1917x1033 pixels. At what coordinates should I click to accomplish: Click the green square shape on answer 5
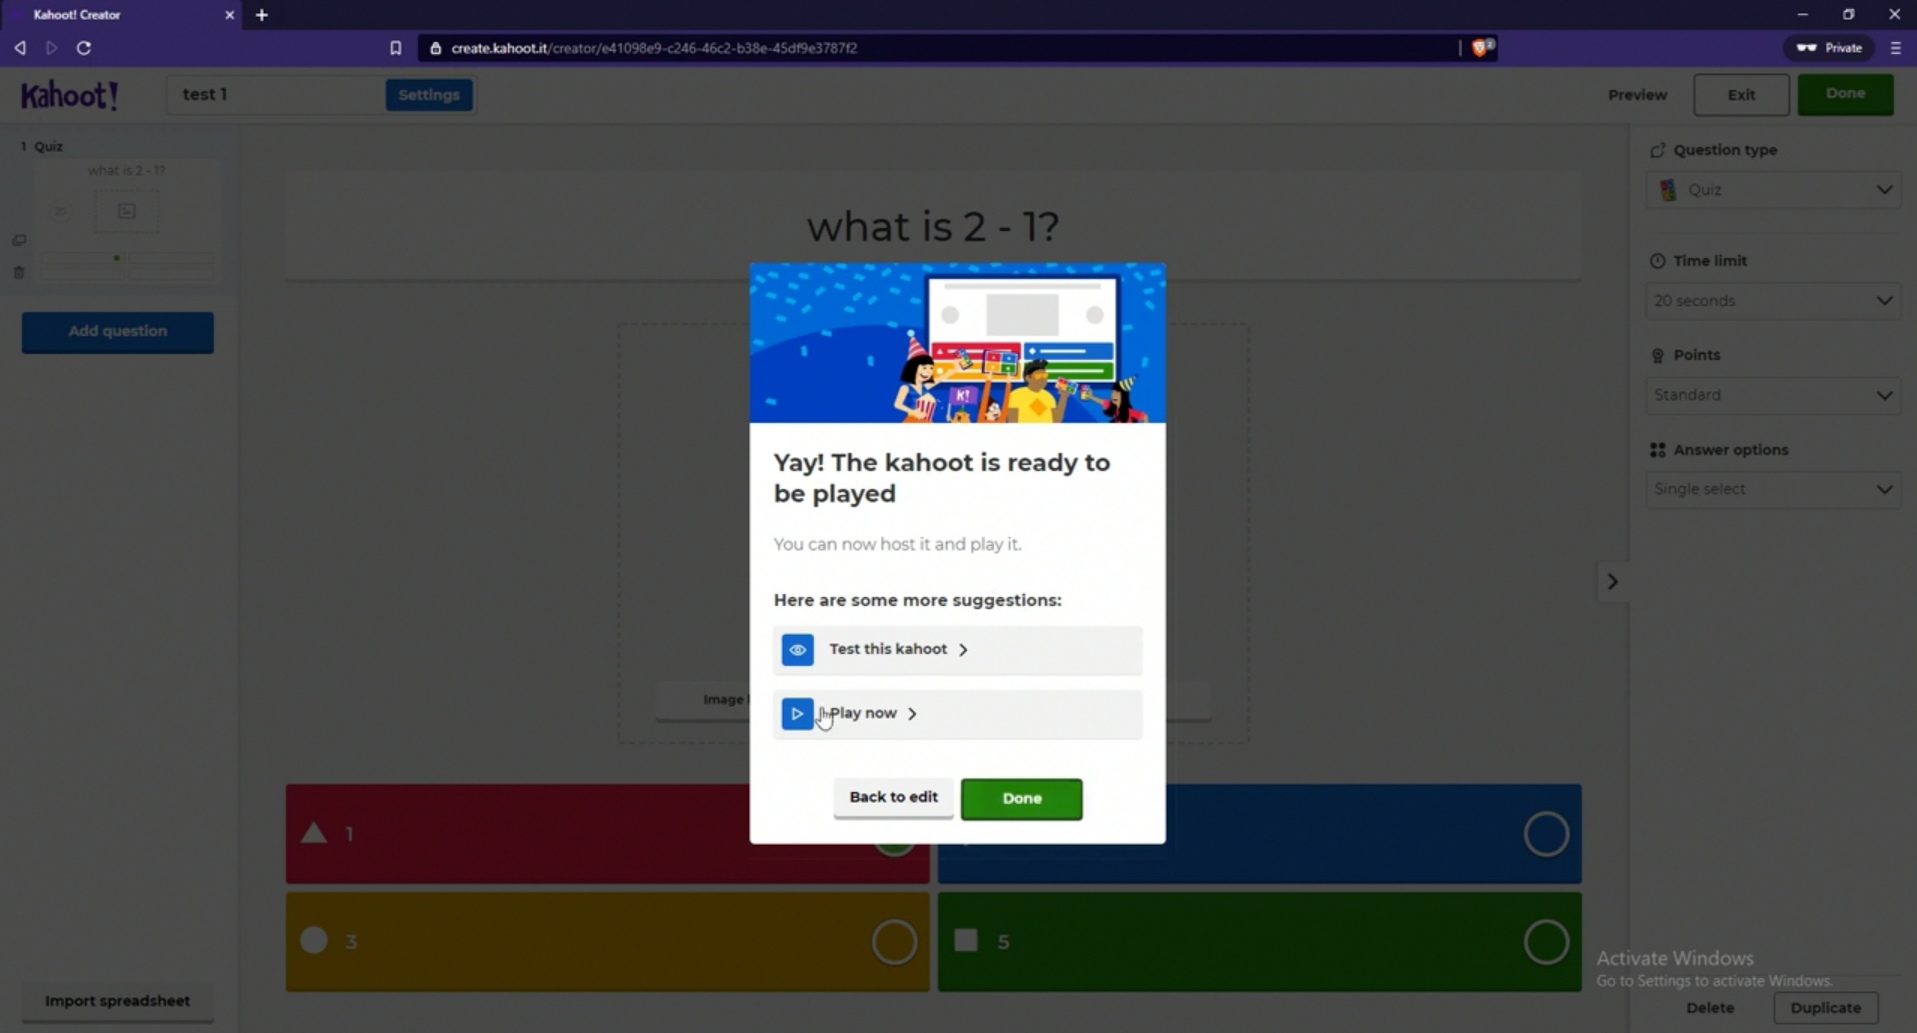point(965,940)
